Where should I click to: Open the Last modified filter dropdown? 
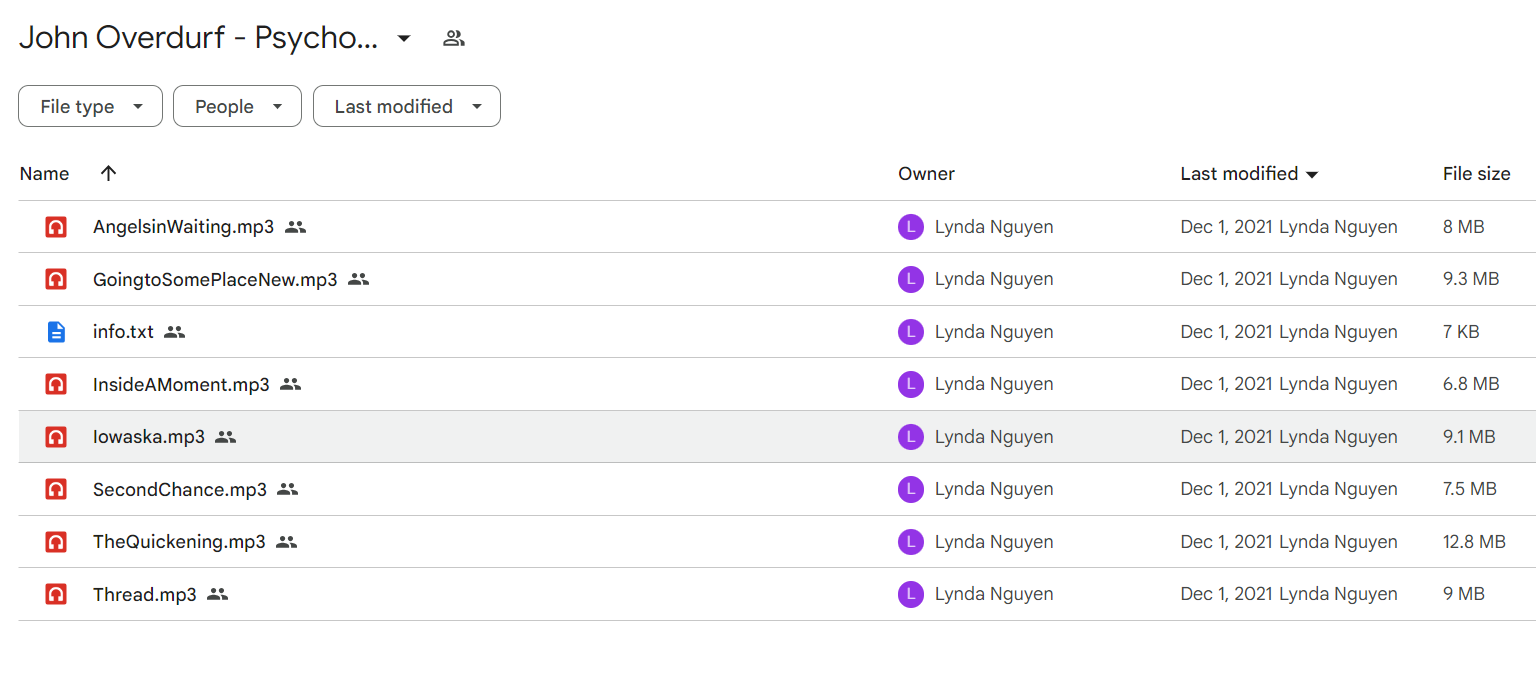click(407, 106)
